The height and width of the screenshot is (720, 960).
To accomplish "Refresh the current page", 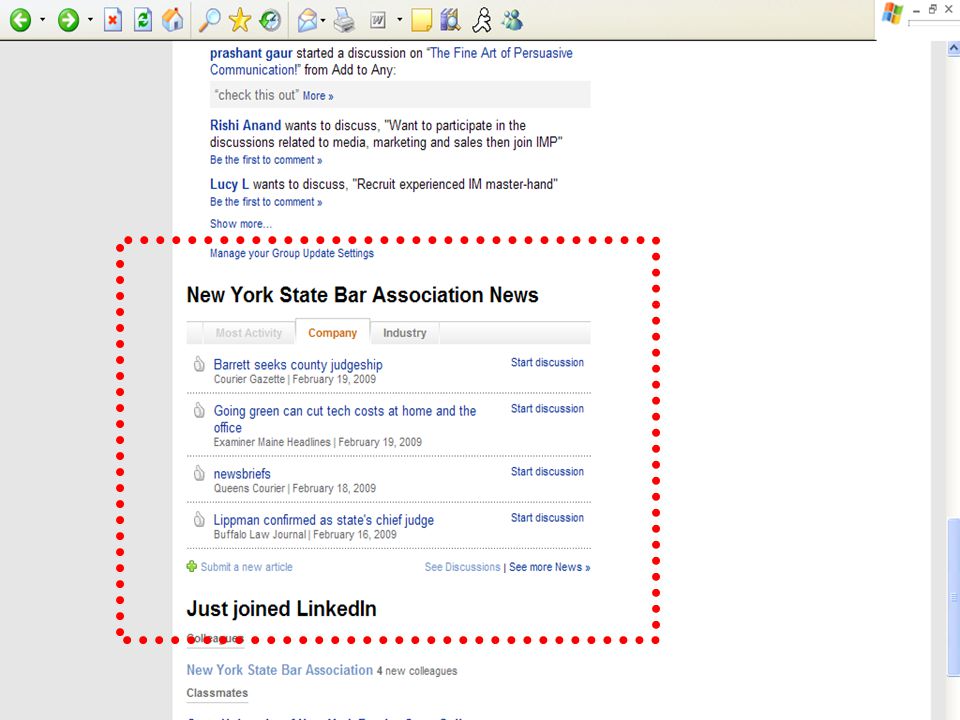I will pos(143,20).
